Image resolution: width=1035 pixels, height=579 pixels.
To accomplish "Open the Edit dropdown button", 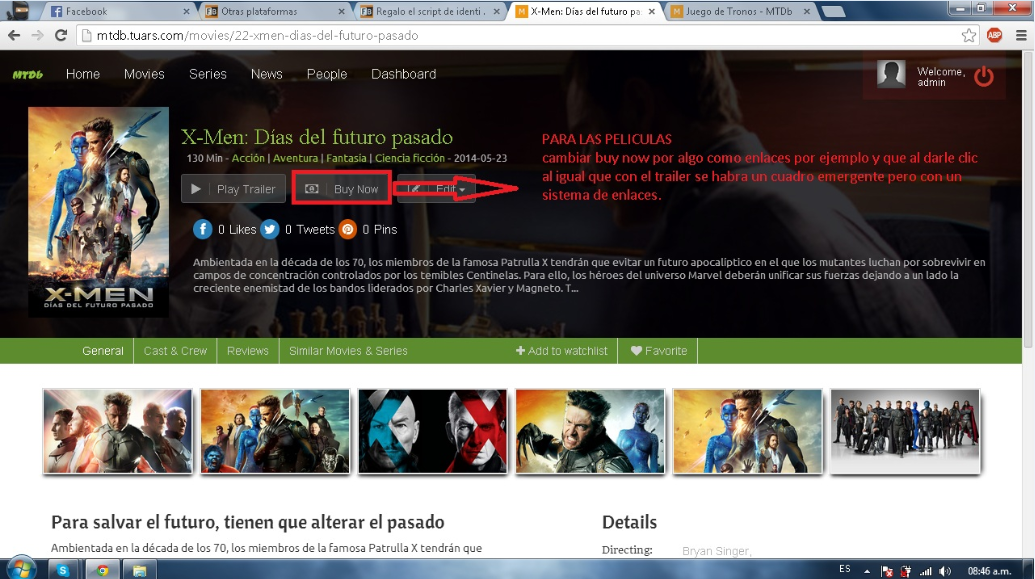I will [x=436, y=189].
